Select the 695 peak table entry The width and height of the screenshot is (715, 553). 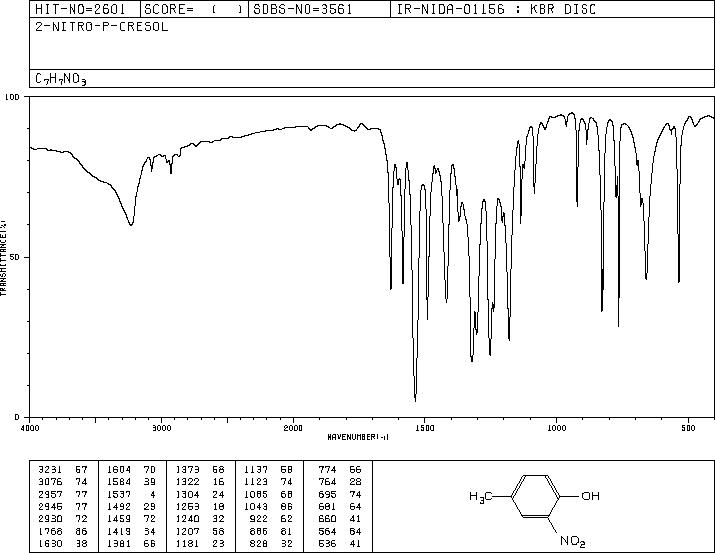340,494
